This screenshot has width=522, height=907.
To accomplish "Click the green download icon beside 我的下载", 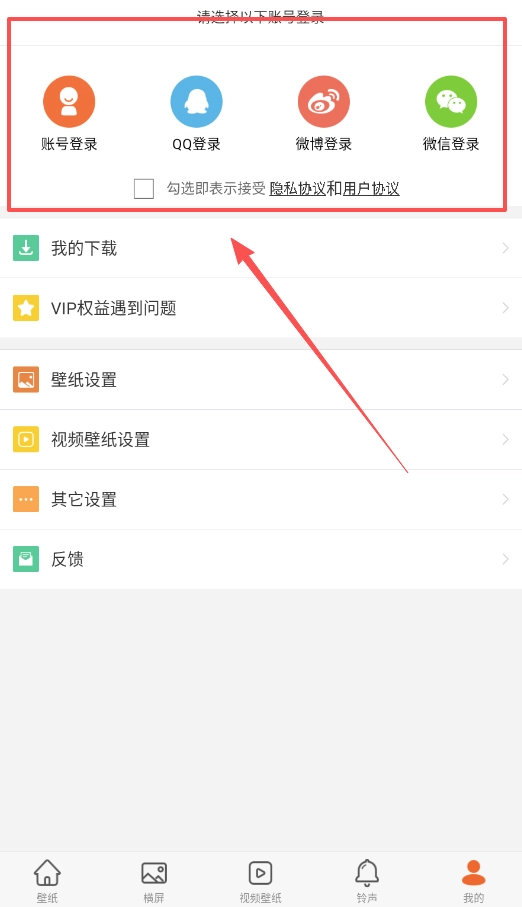I will tap(26, 248).
